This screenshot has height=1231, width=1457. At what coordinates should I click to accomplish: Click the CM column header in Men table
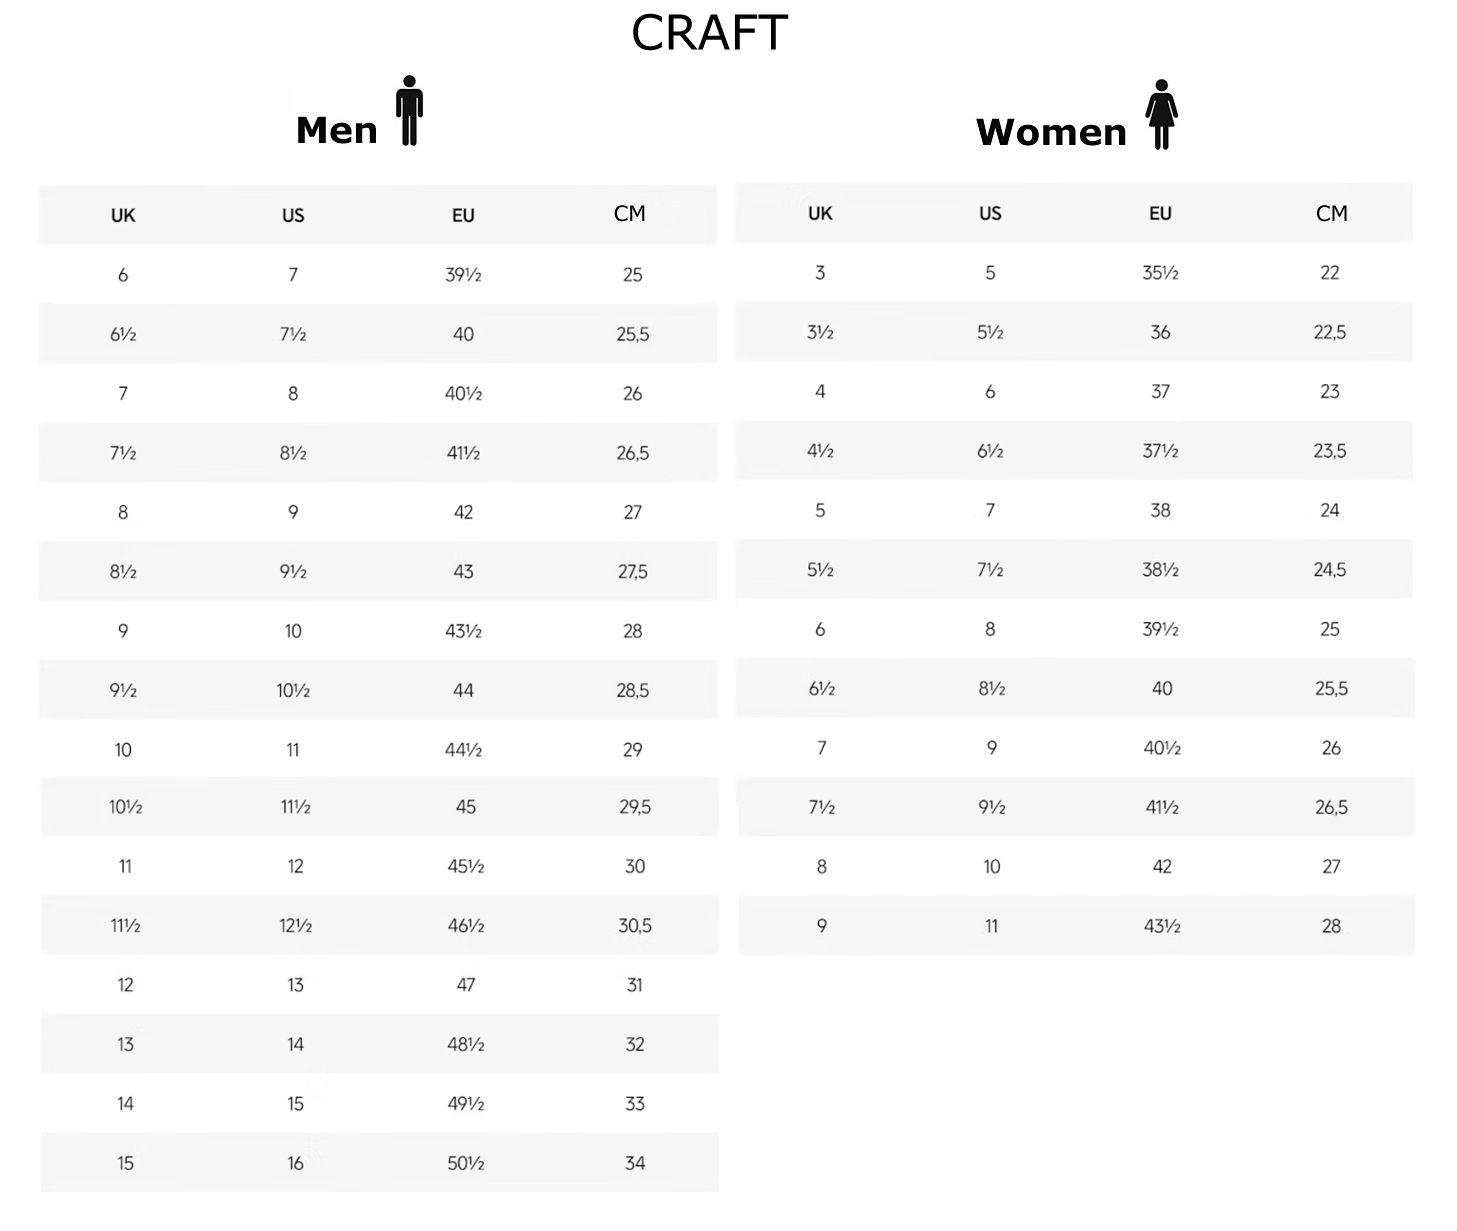pyautogui.click(x=630, y=213)
